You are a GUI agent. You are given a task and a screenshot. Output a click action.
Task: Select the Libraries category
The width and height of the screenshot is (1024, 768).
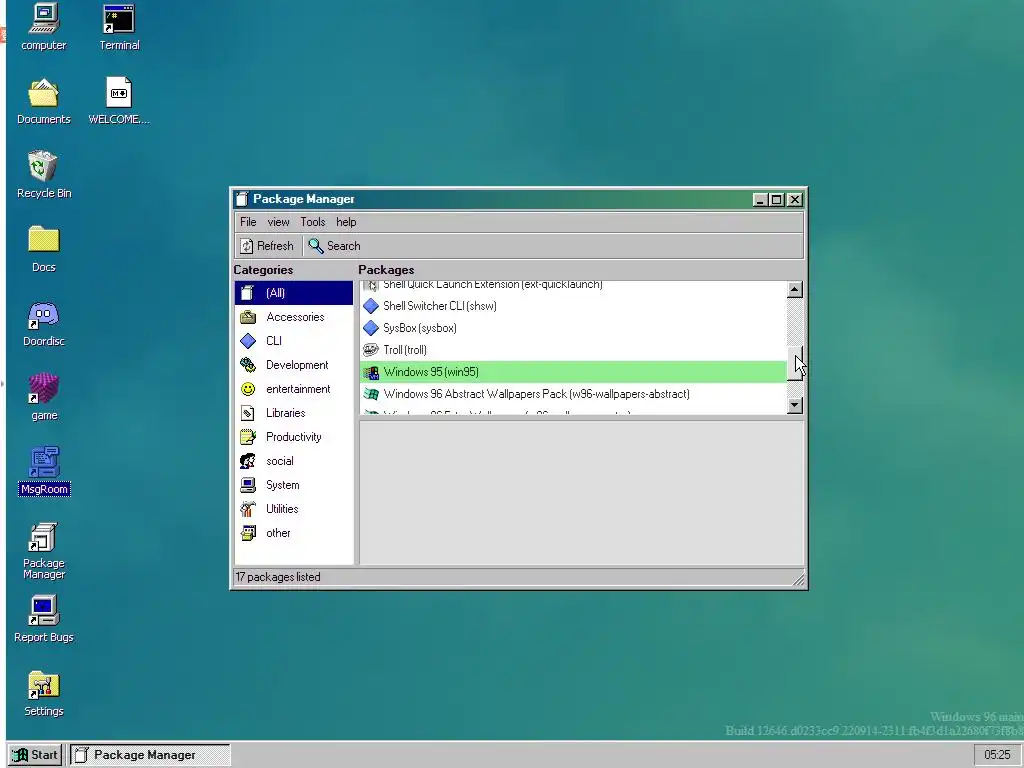[x=294, y=413]
